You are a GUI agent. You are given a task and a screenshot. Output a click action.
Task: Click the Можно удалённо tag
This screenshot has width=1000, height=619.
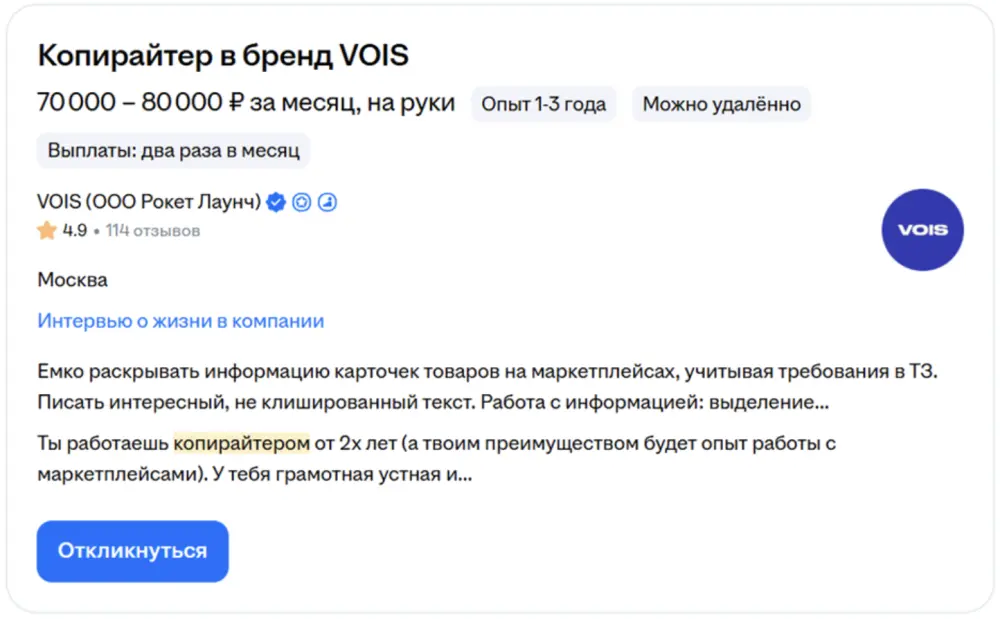(721, 104)
